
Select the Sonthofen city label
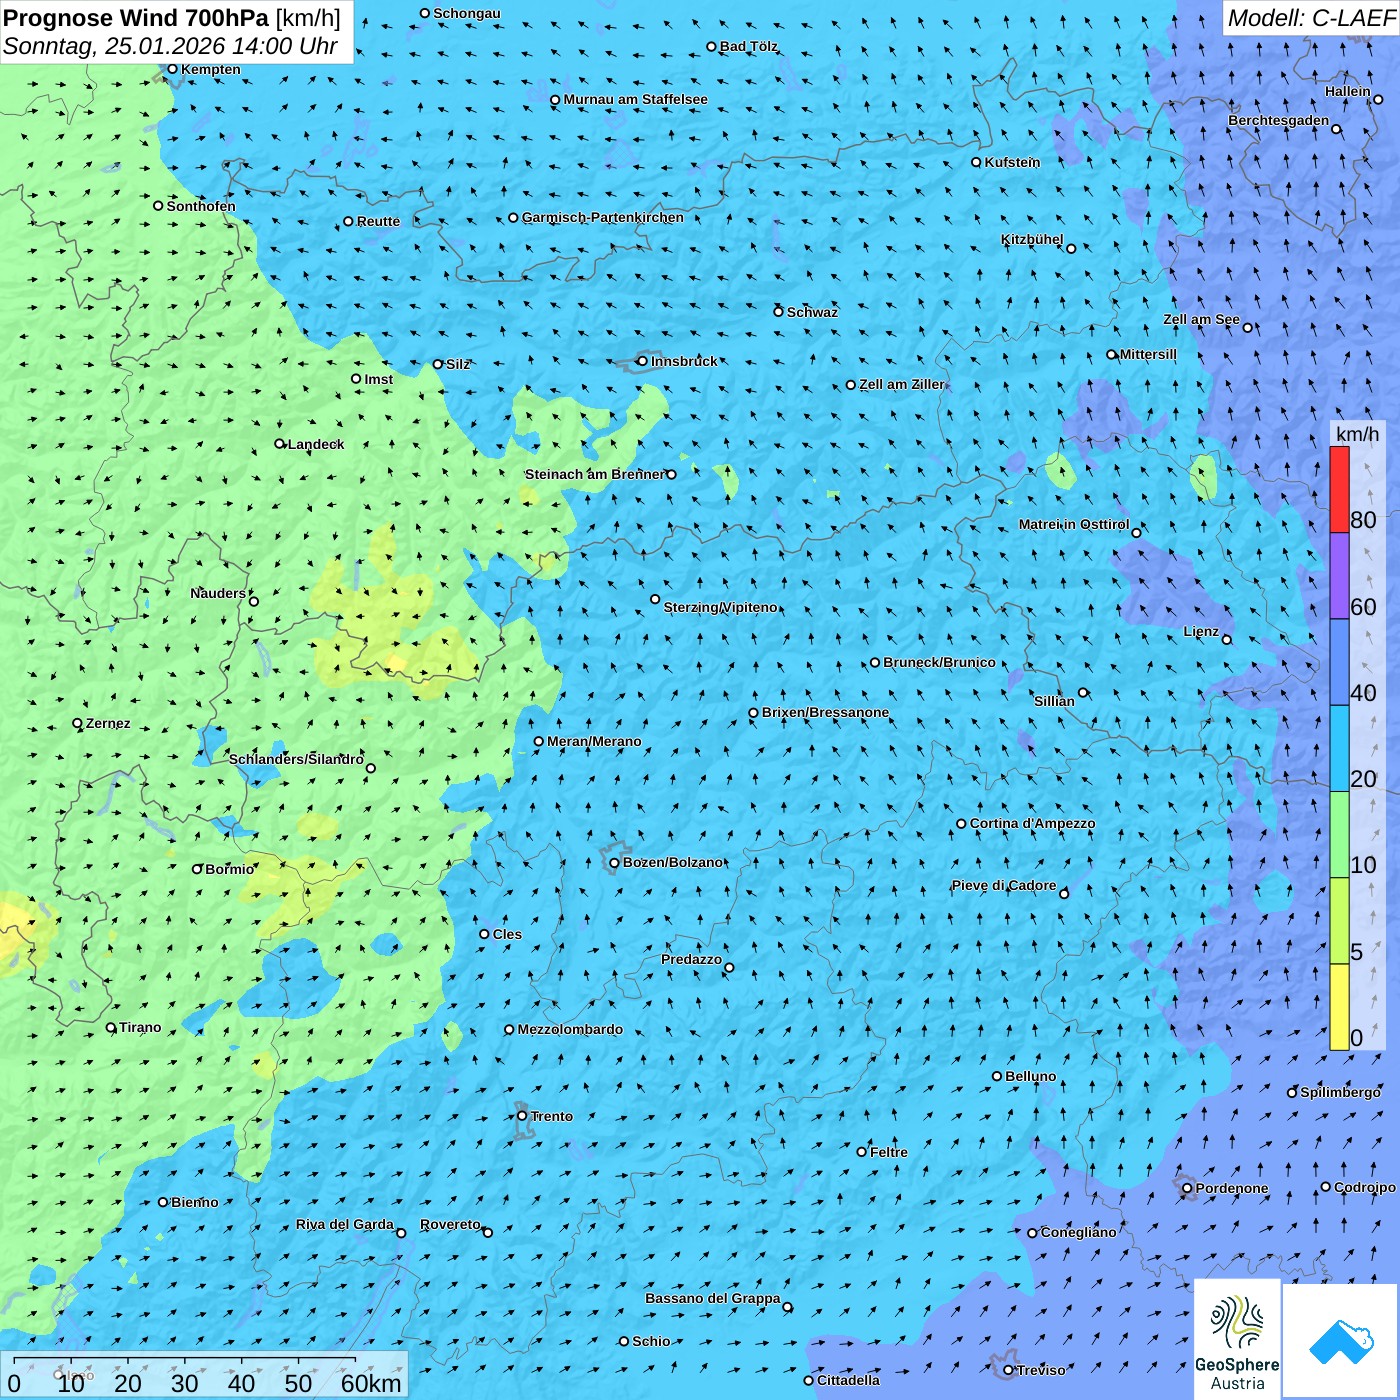click(x=201, y=206)
